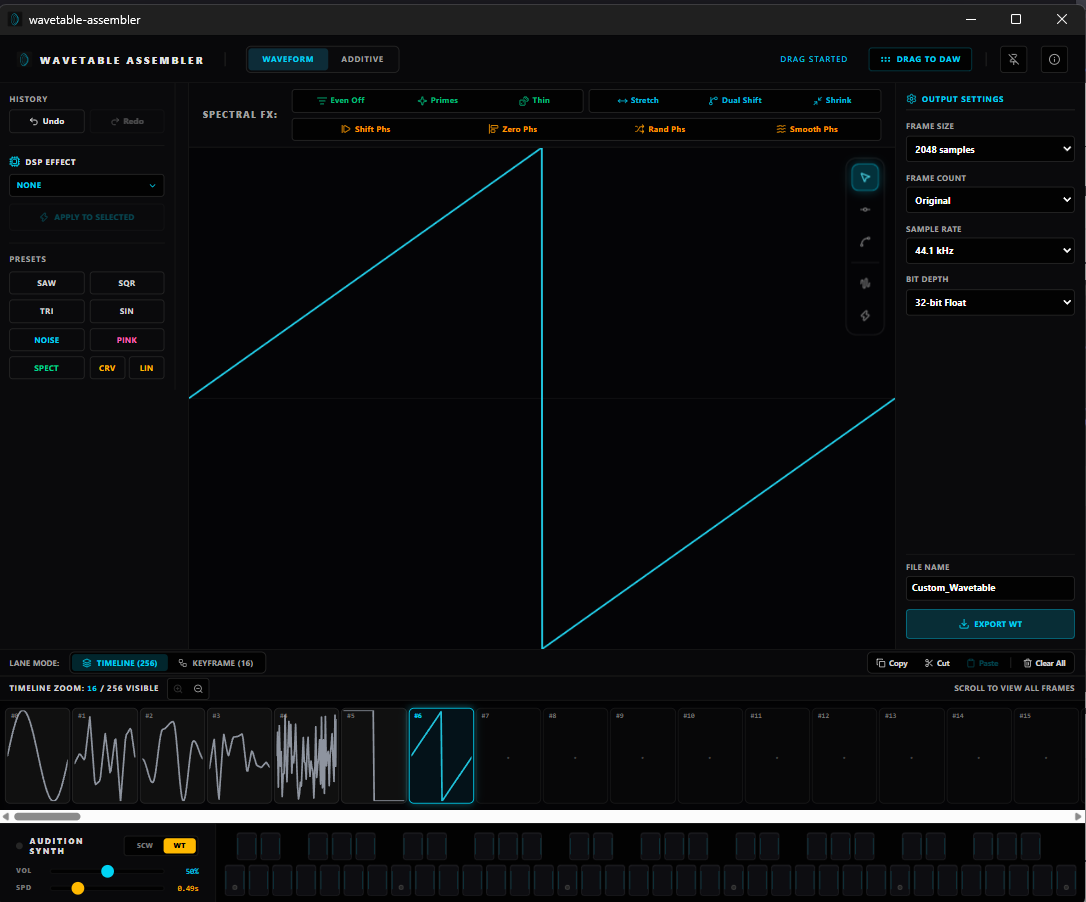Load the SQR preset
Image resolution: width=1086 pixels, height=902 pixels.
[127, 283]
